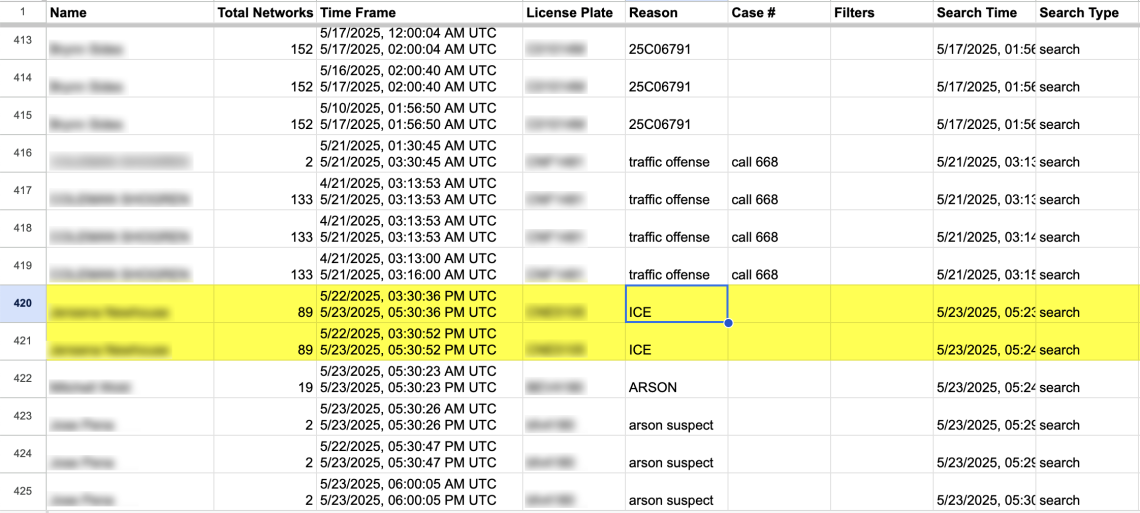Select the Filters column header
This screenshot has height=513, width=1140.
pos(882,13)
